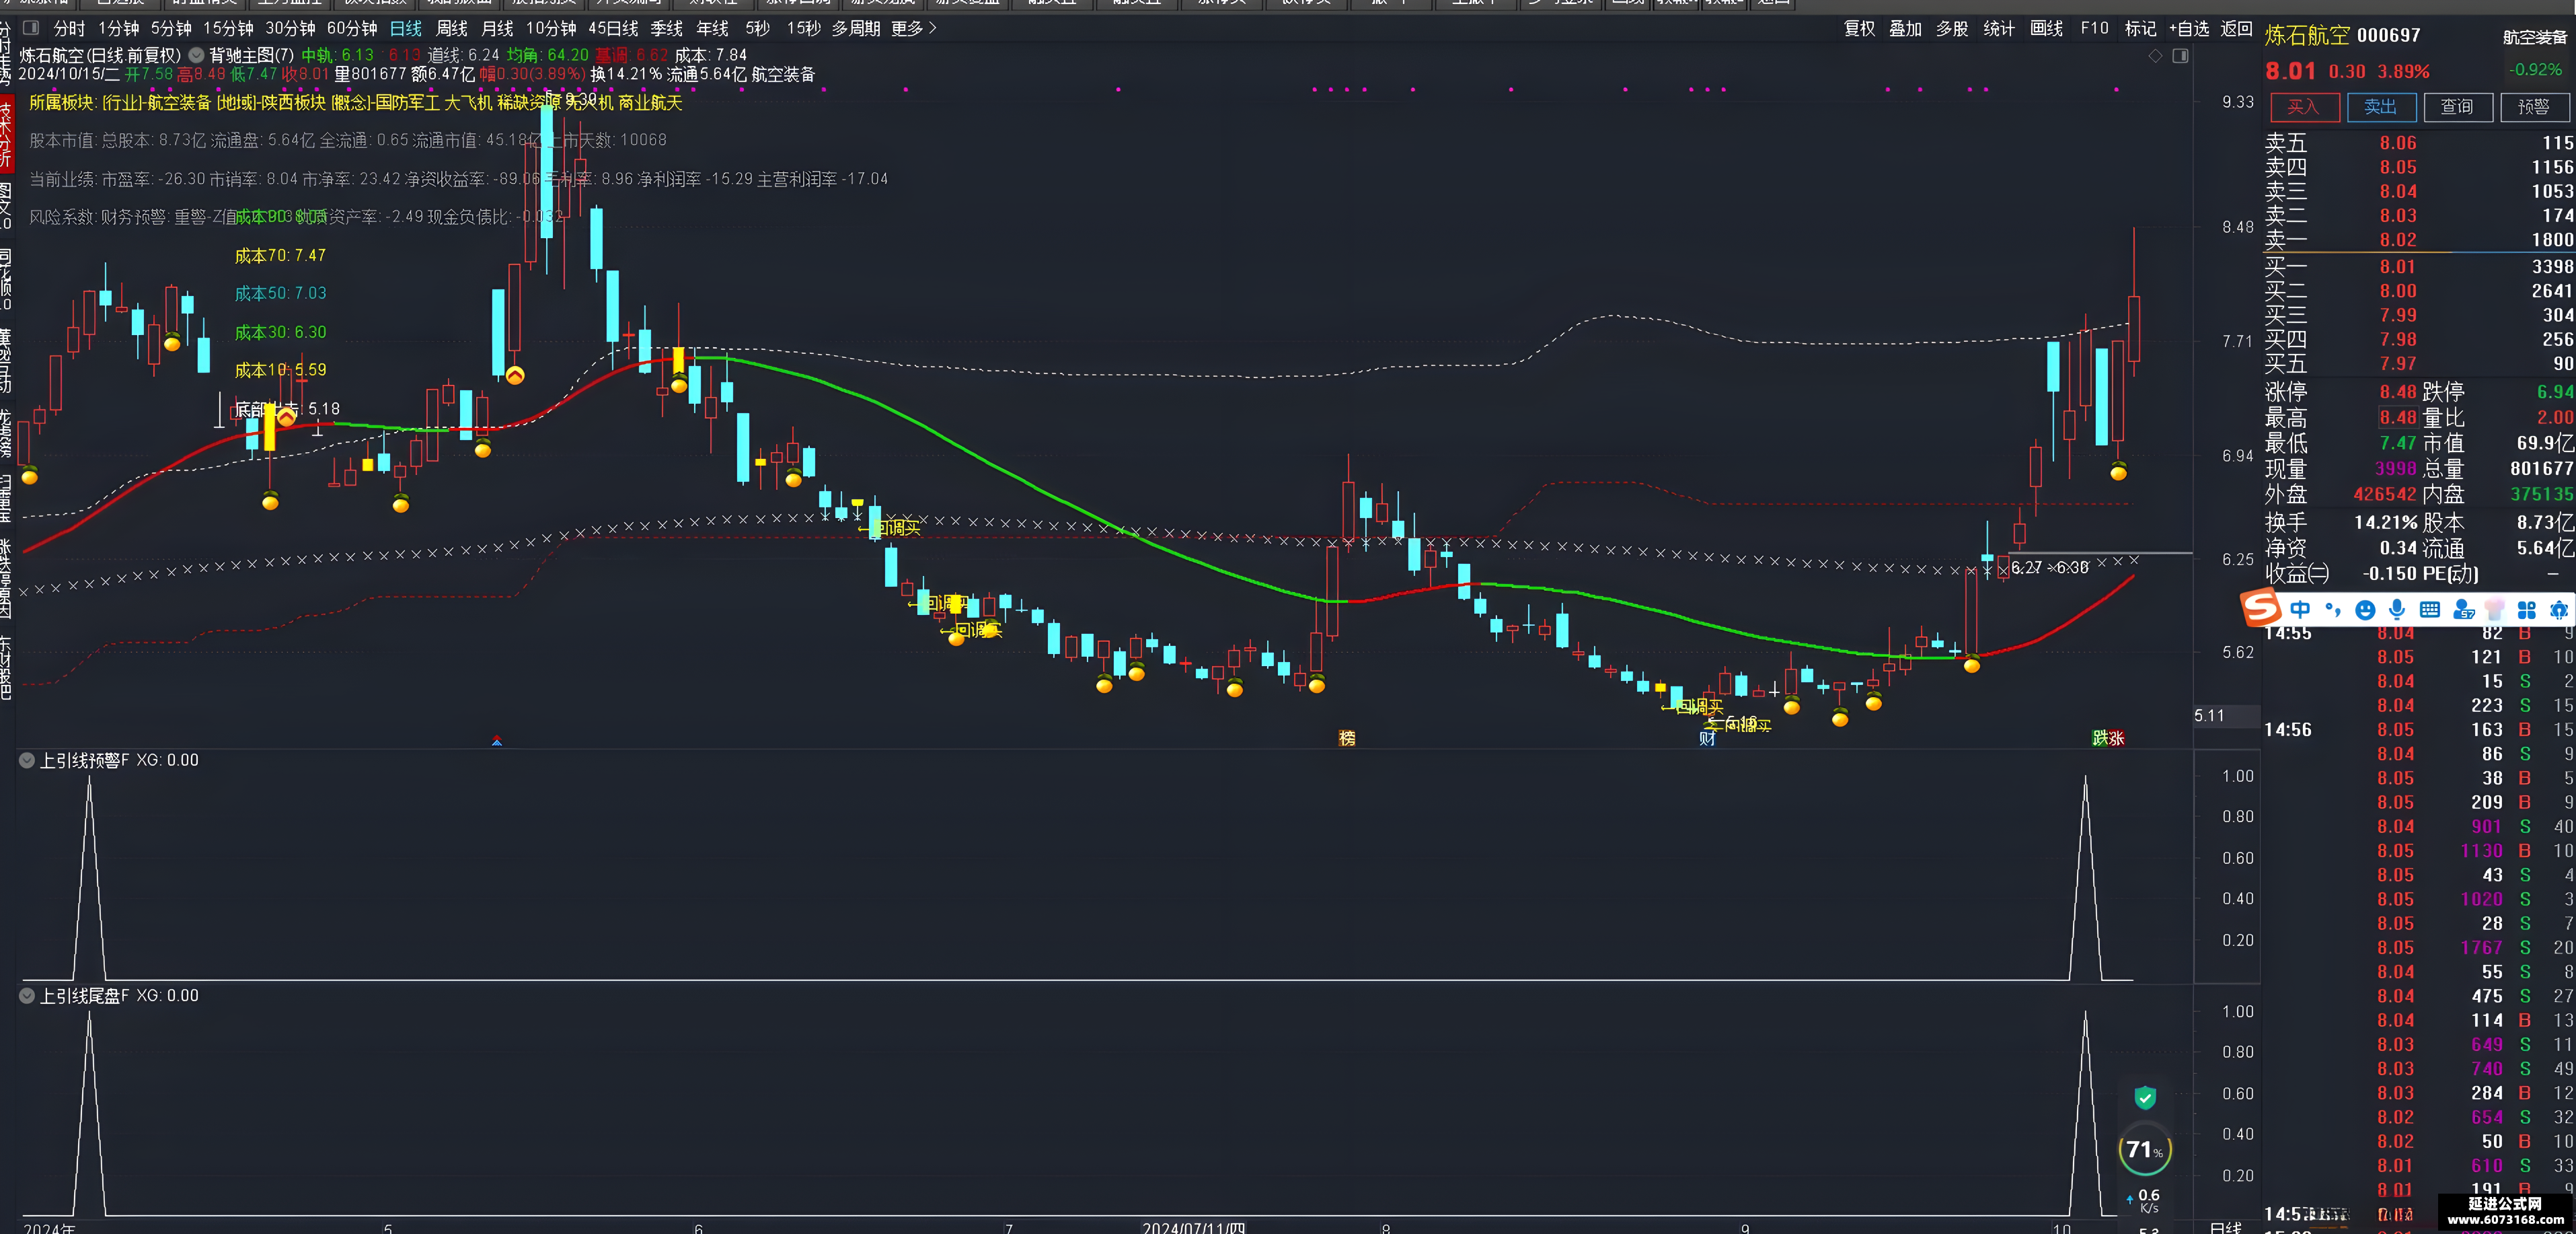Click the emoji face icon

(x=2365, y=610)
